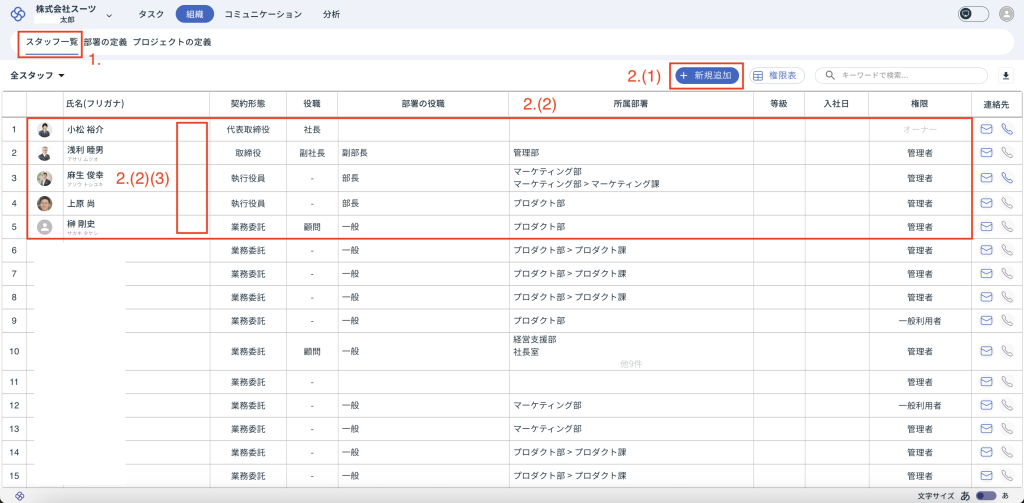Toggle the 文字サイズ font size switch
This screenshot has width=1024, height=503.
[x=985, y=496]
